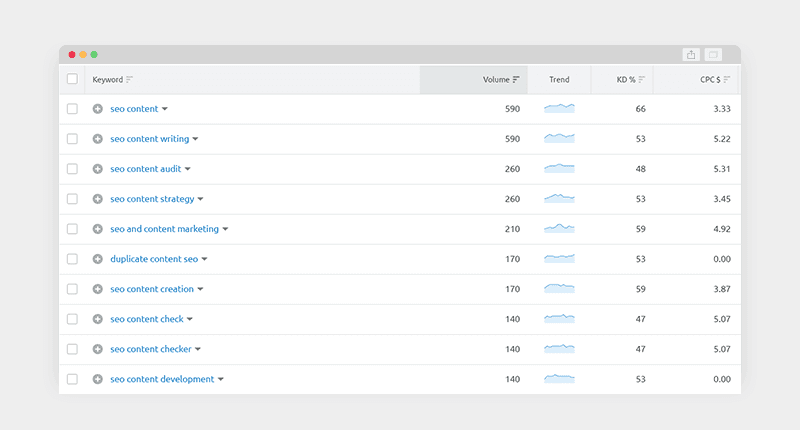Click the Trend column header

[x=559, y=80]
